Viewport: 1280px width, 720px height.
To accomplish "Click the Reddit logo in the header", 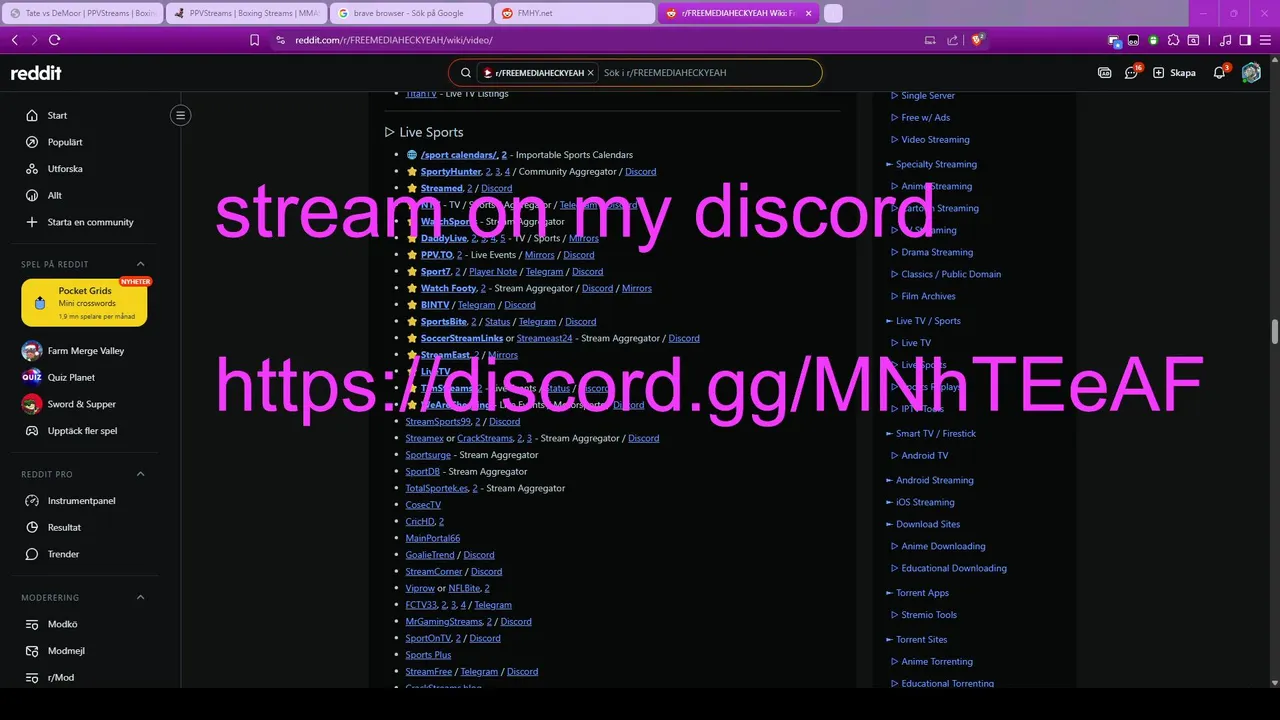I will (x=36, y=73).
